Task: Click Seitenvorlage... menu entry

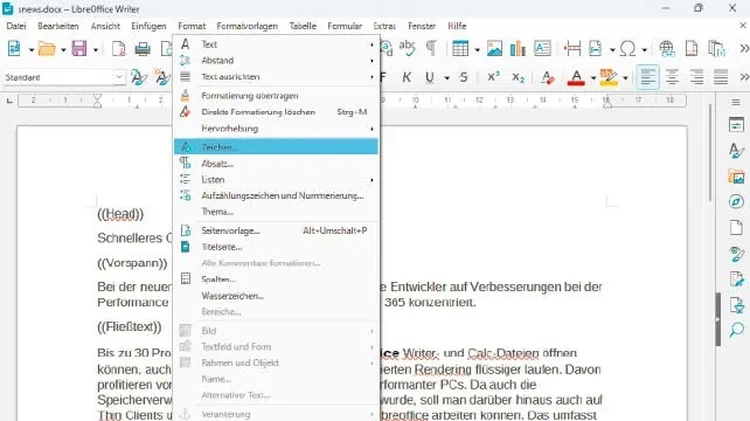Action: pos(231,230)
